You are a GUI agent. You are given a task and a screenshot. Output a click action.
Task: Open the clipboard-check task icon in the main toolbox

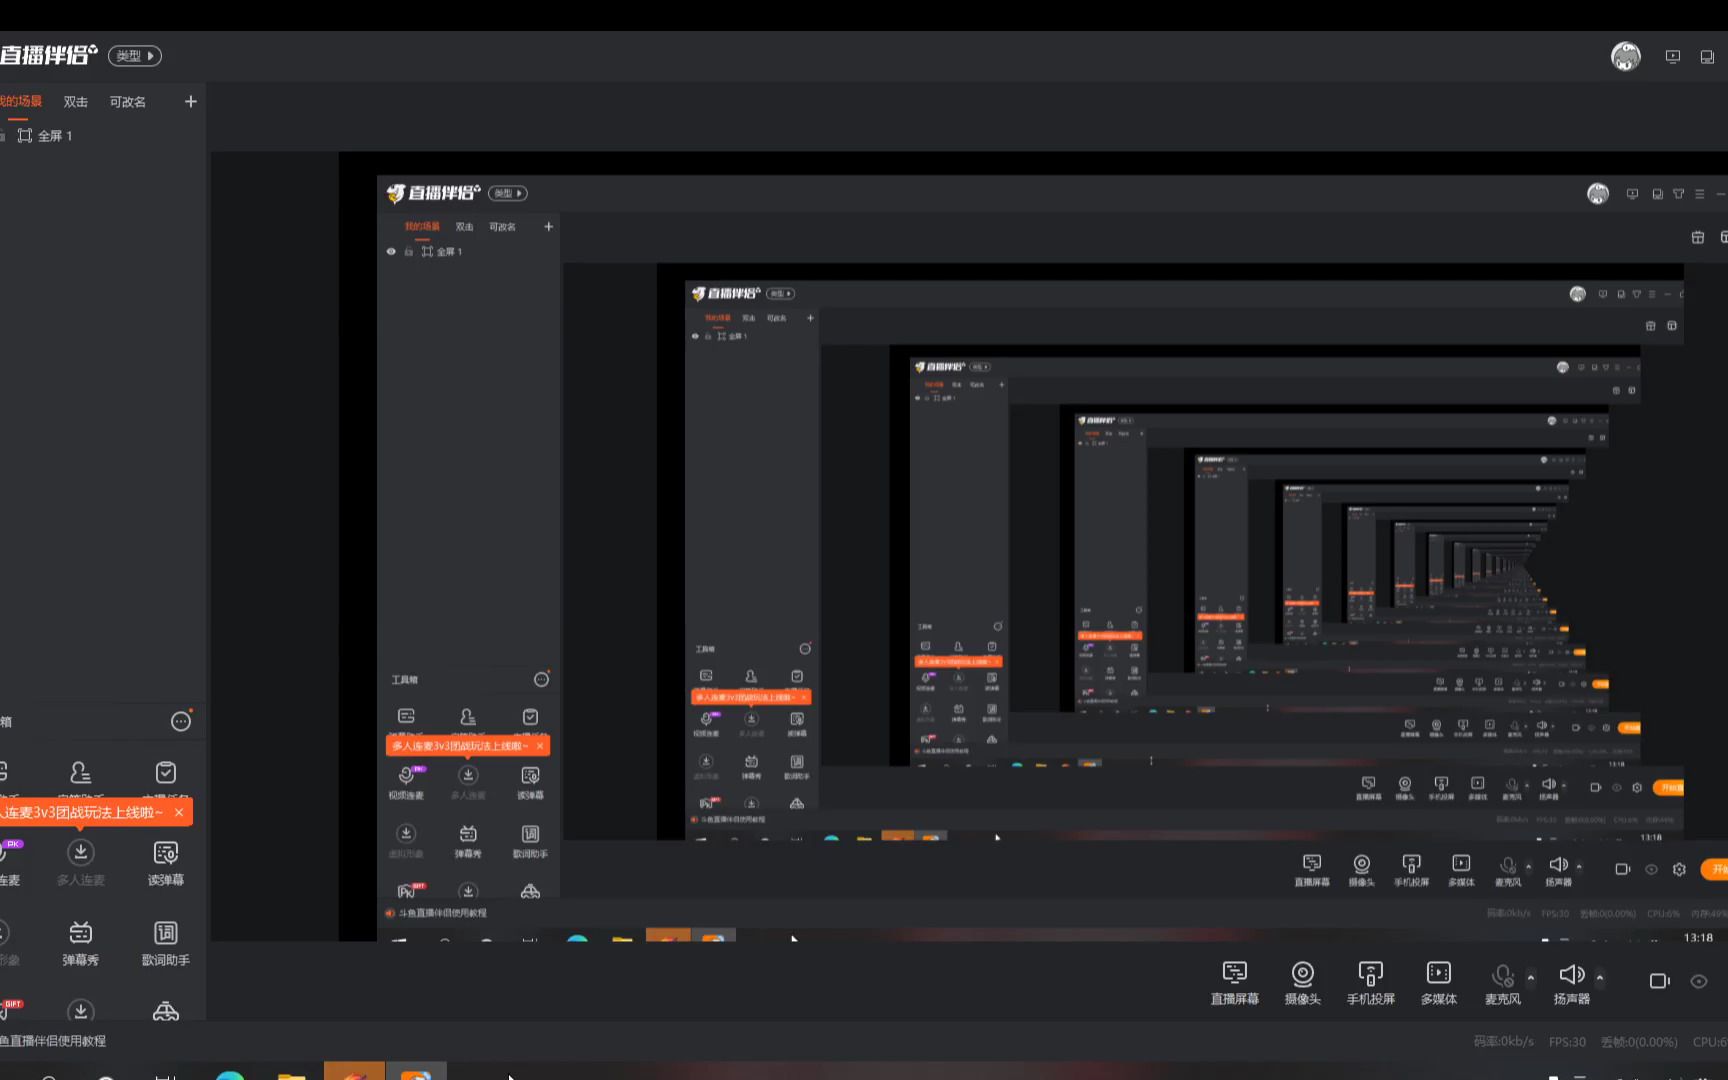pos(166,773)
